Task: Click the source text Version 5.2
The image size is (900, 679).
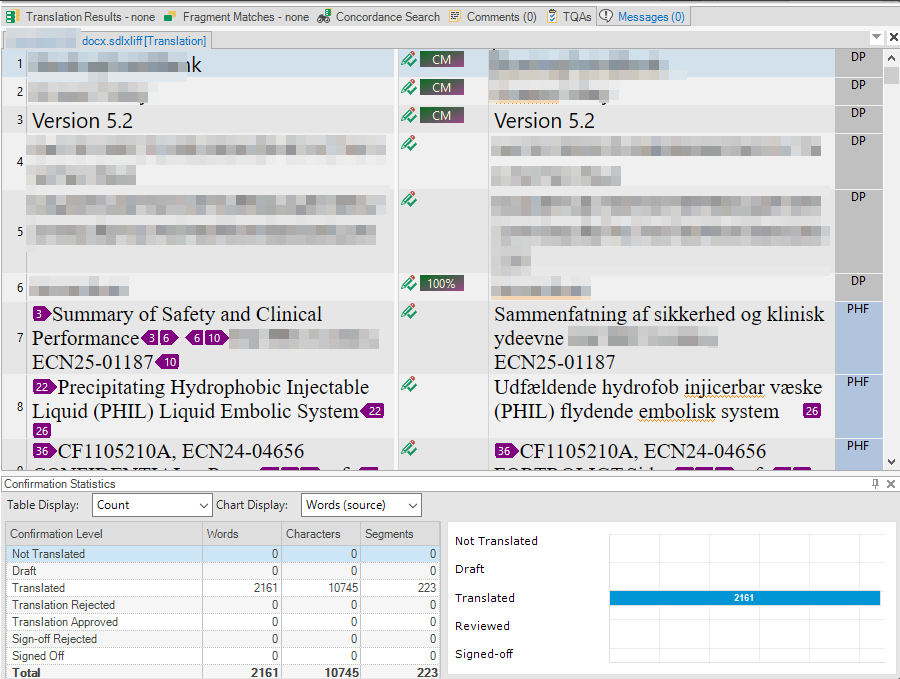Action: 82,121
